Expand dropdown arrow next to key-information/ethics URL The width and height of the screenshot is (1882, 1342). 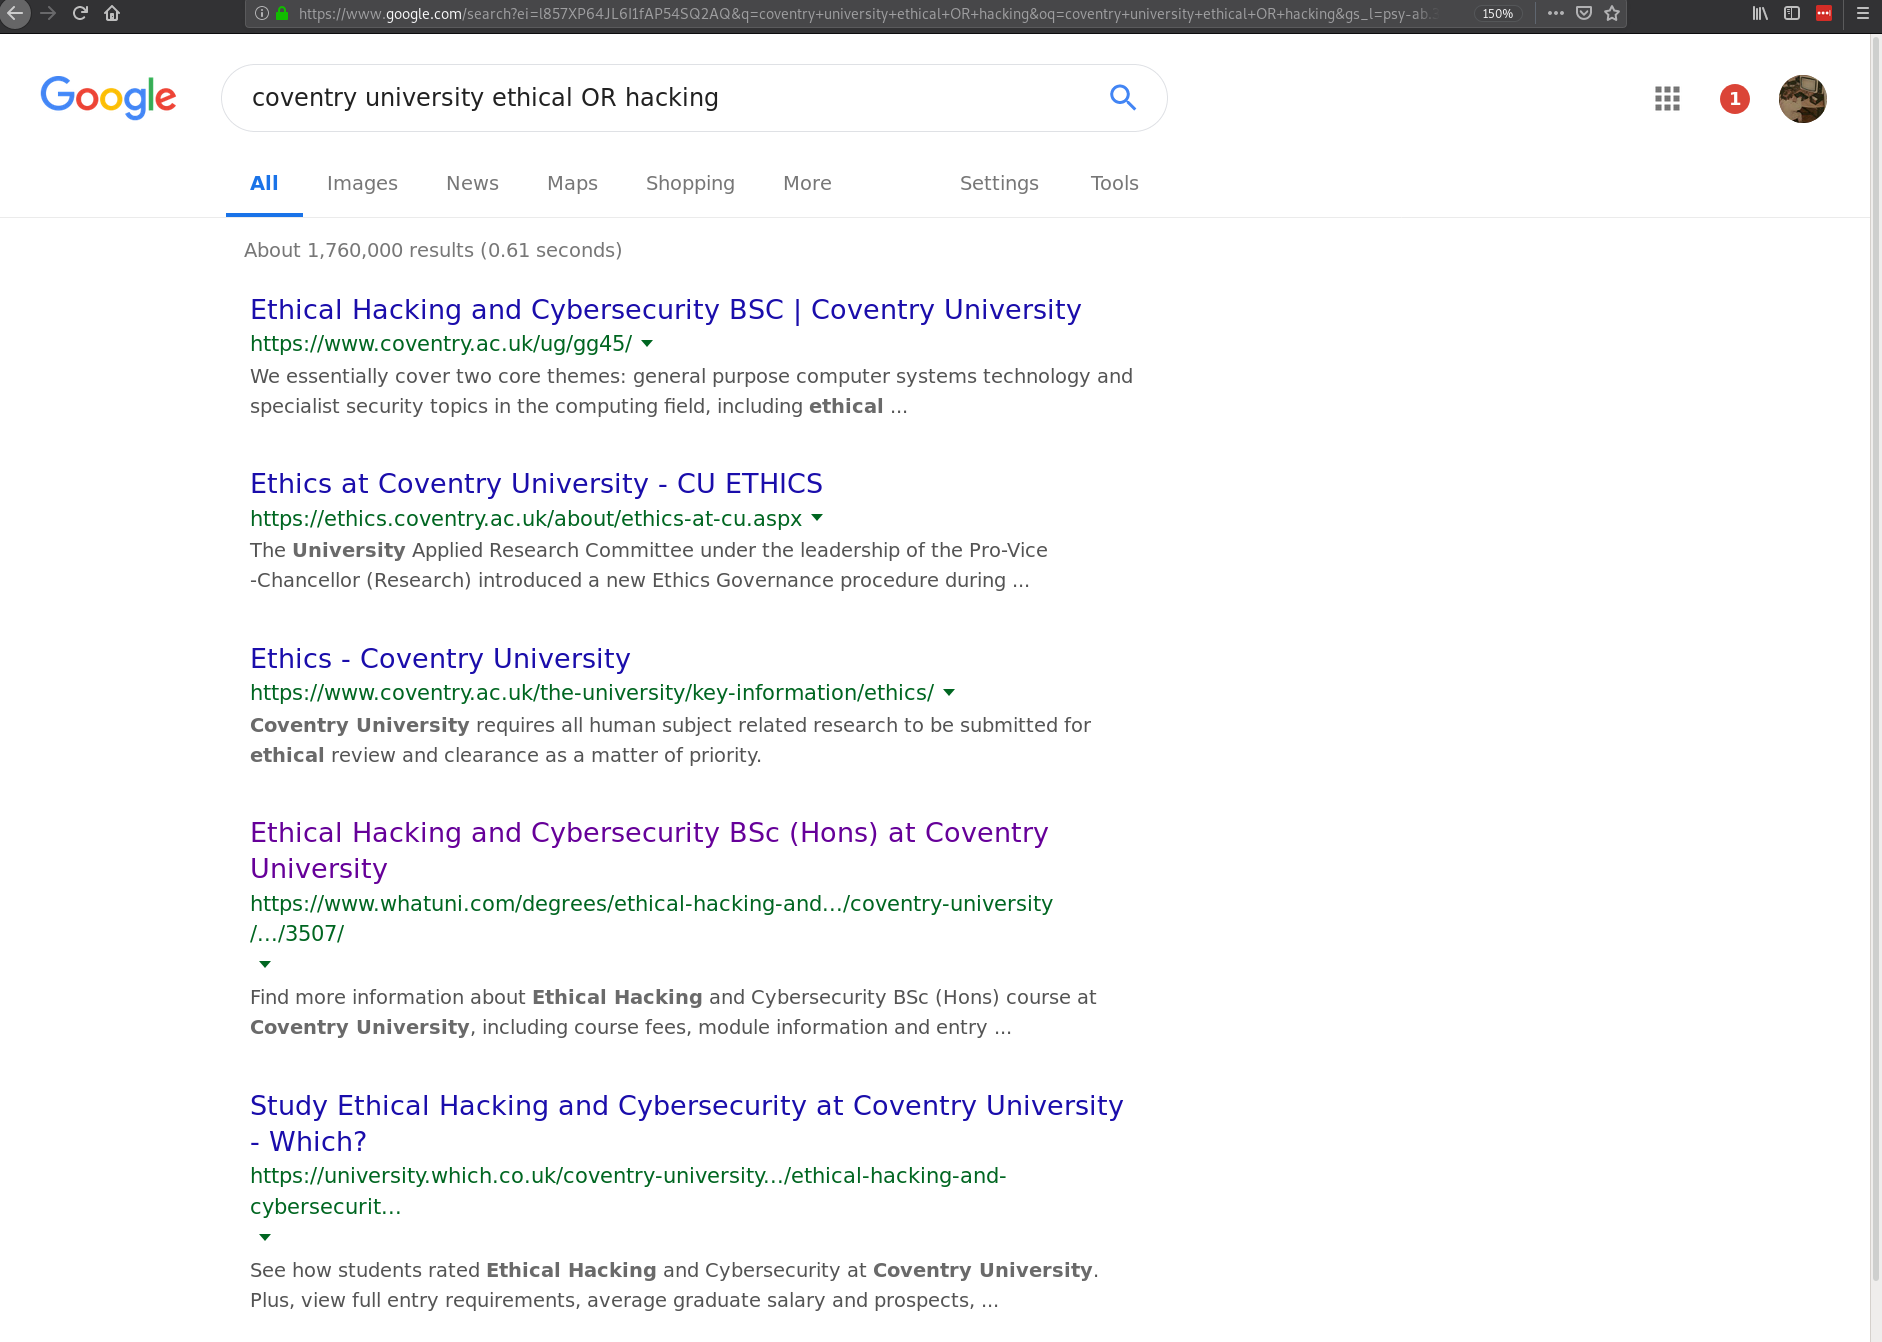click(949, 692)
